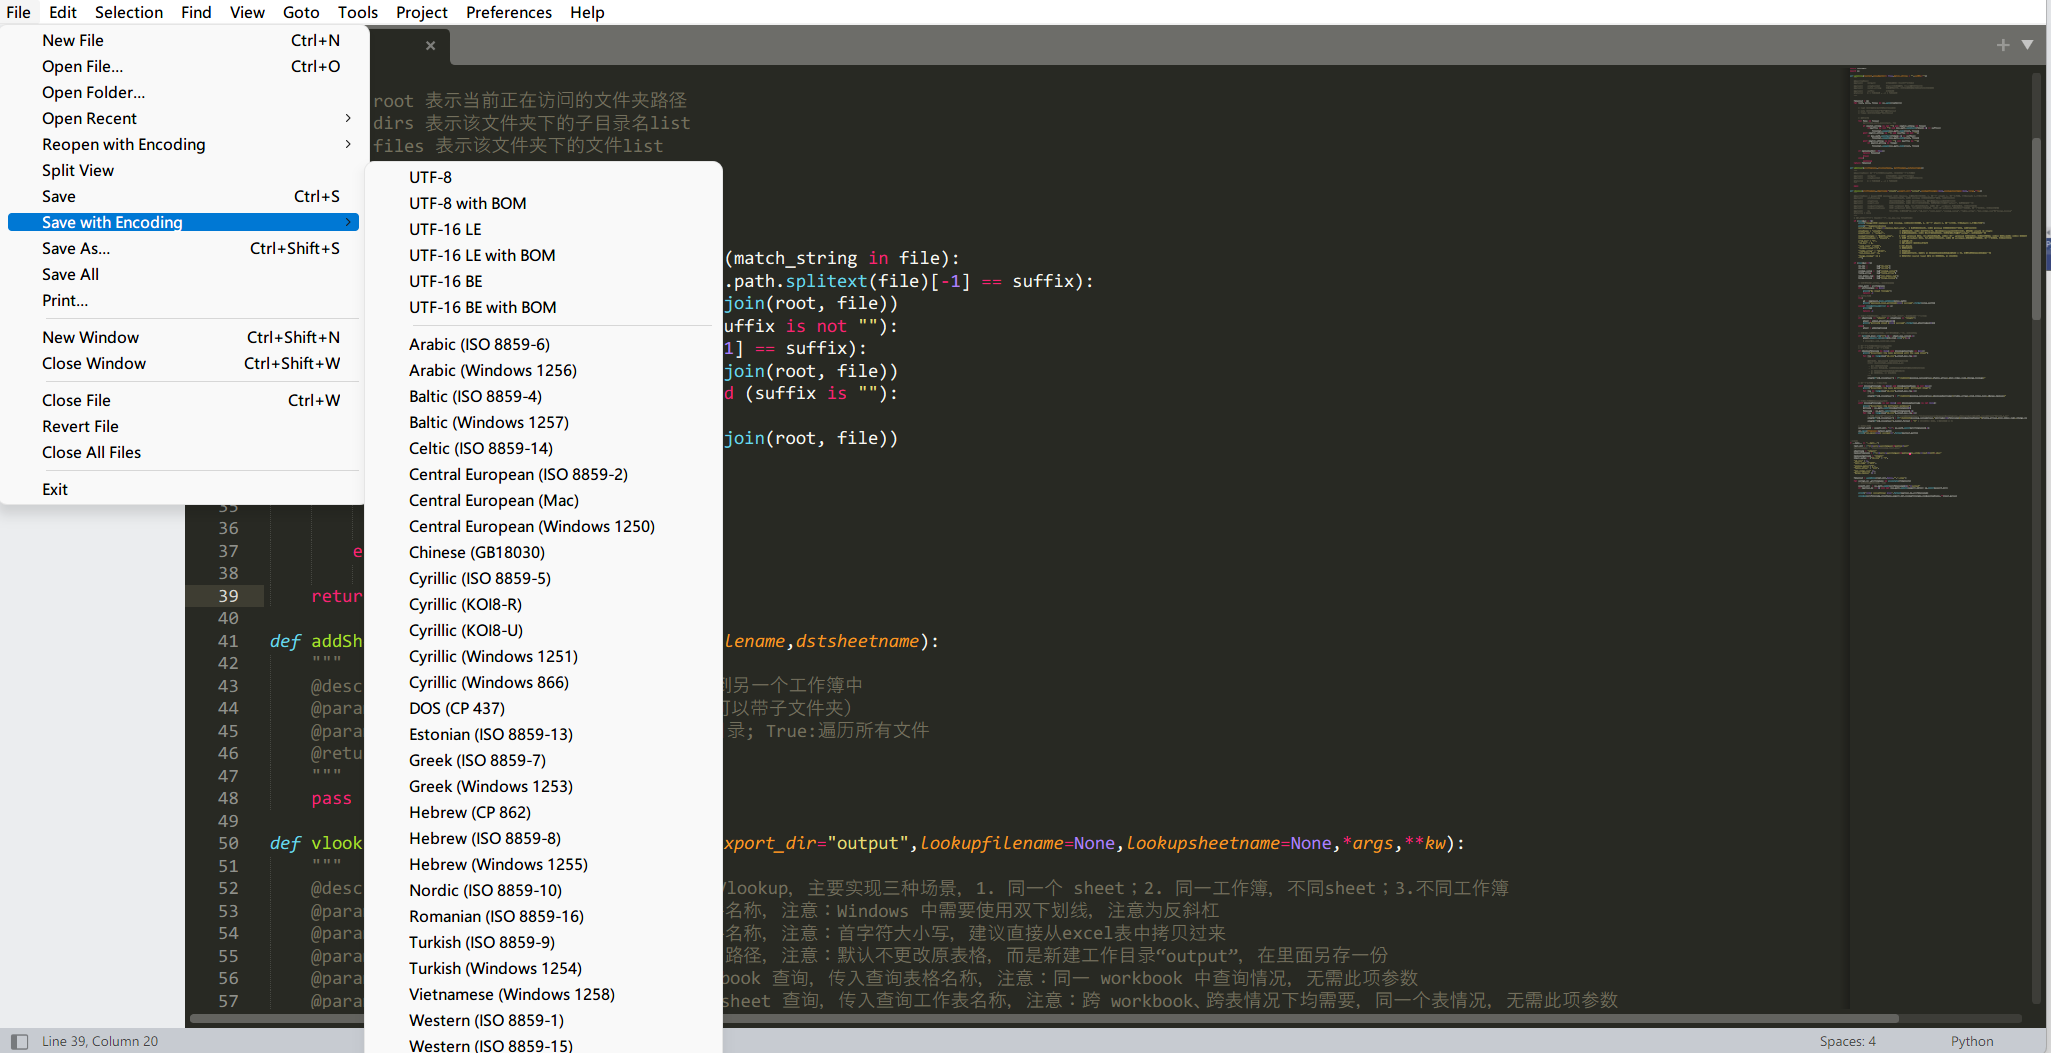This screenshot has width=2051, height=1053.
Task: Pick Greek (Windows 1253) encoding
Action: [x=543, y=786]
